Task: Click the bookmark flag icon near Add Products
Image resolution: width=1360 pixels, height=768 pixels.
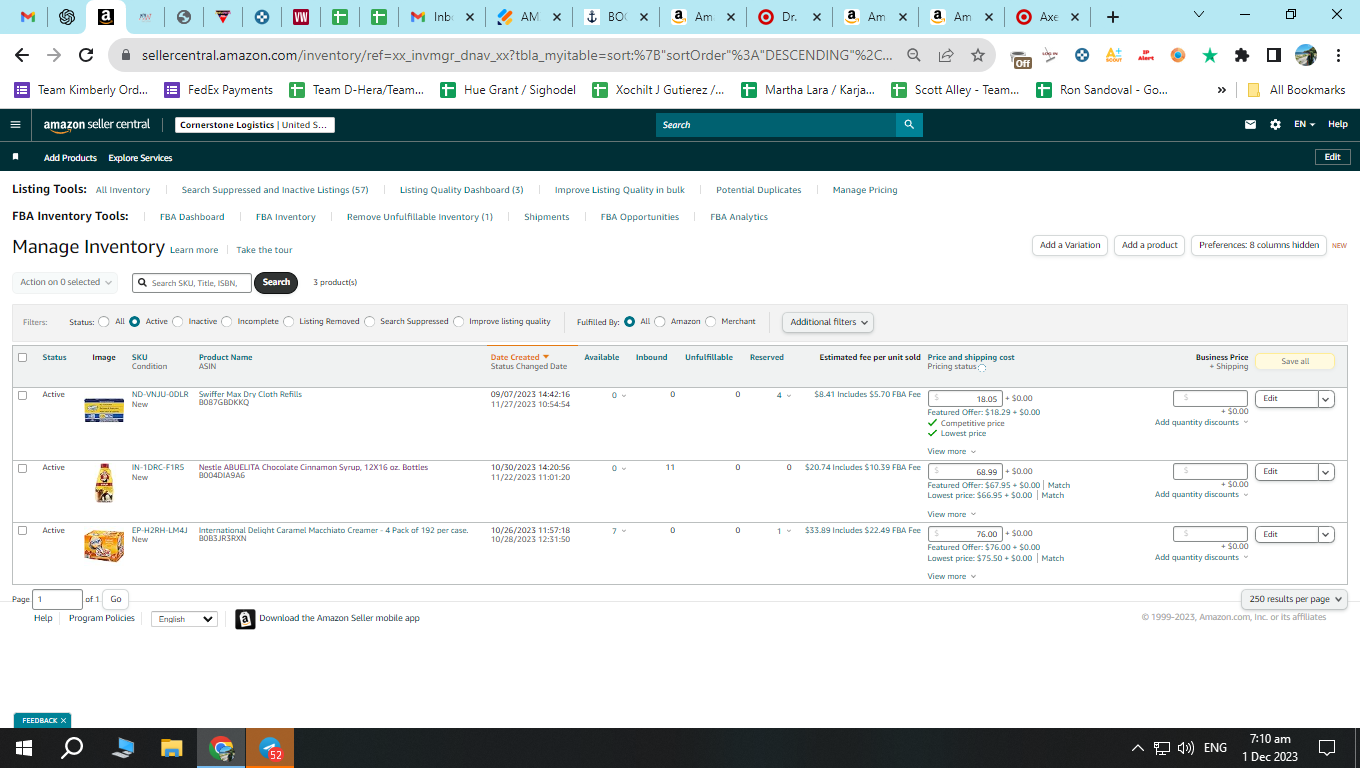Action: pos(15,157)
